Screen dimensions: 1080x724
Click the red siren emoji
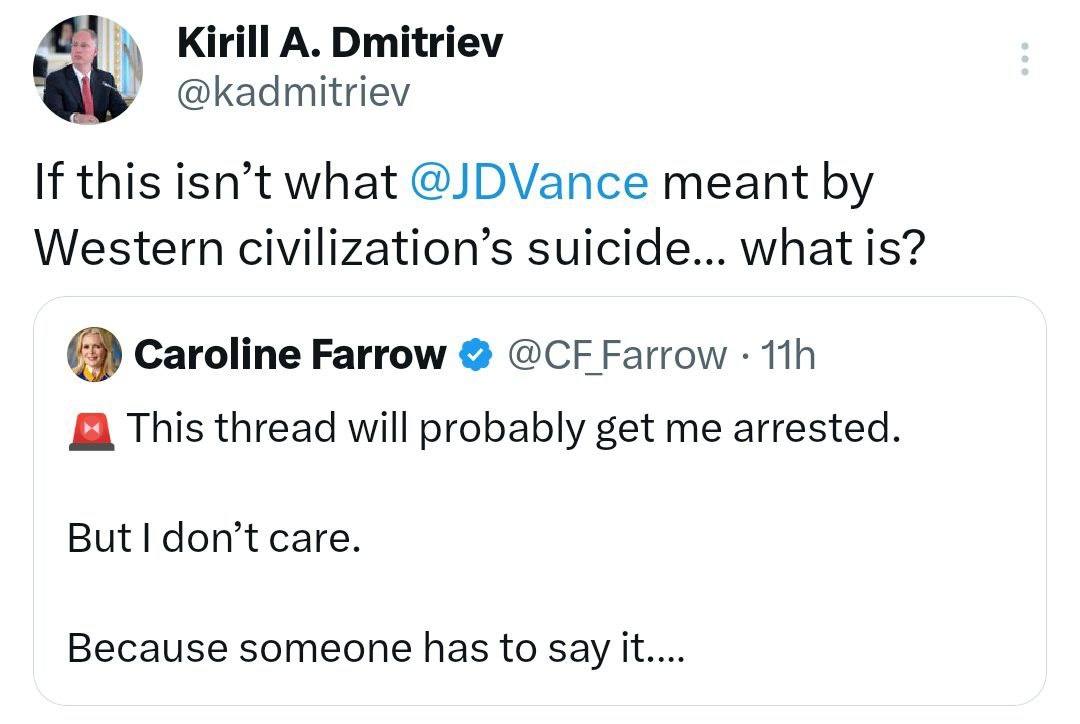click(x=92, y=430)
